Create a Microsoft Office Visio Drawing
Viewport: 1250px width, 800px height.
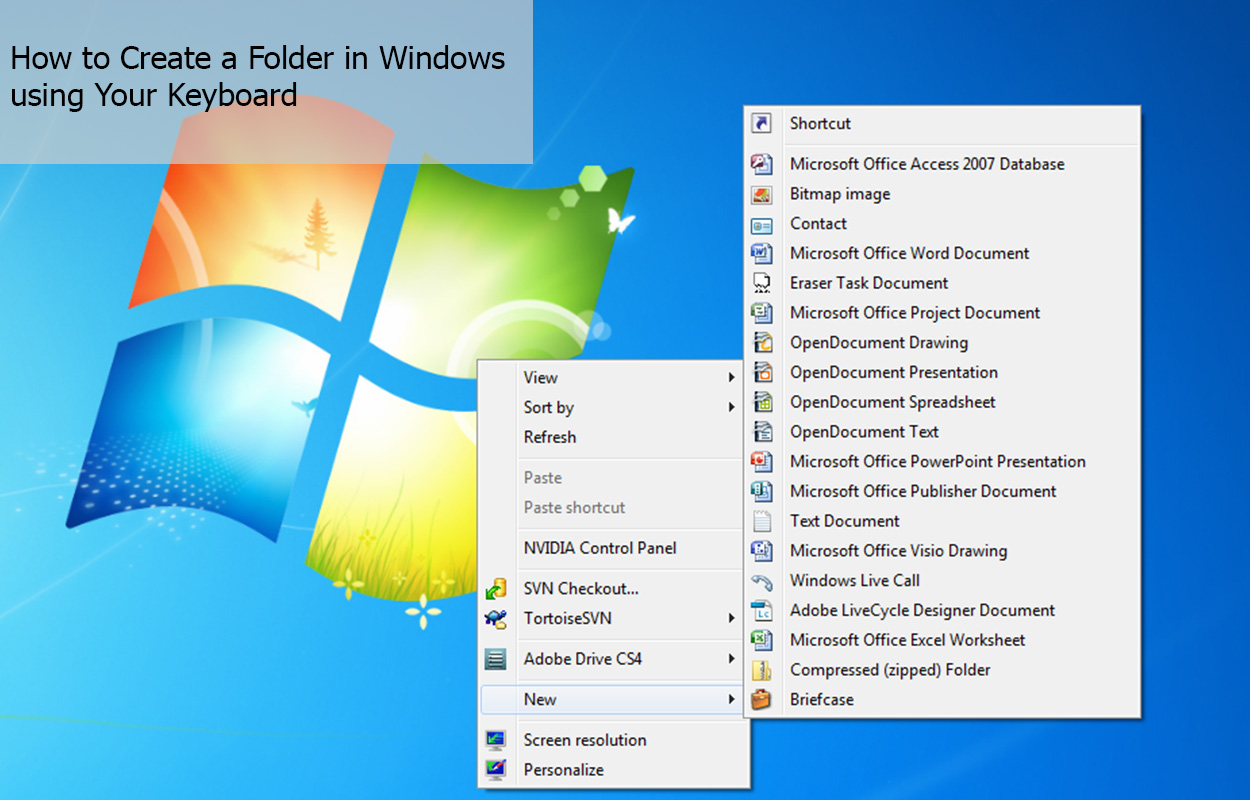[x=942, y=551]
